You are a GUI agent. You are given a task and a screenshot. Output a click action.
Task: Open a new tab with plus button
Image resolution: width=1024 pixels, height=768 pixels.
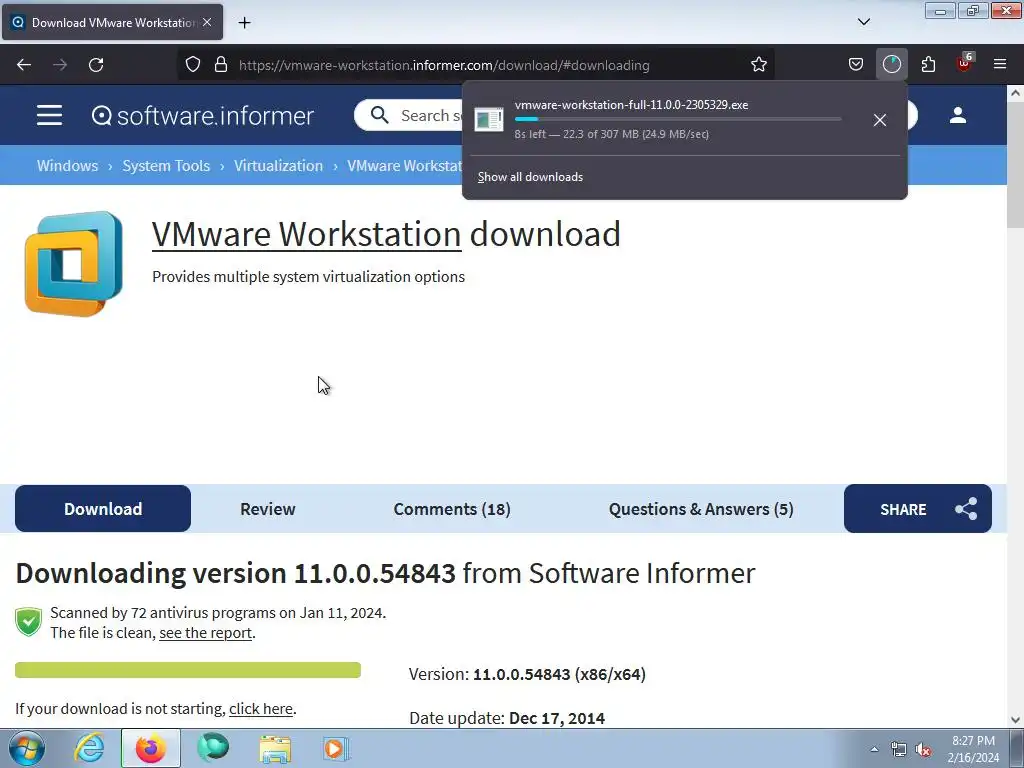coord(244,23)
